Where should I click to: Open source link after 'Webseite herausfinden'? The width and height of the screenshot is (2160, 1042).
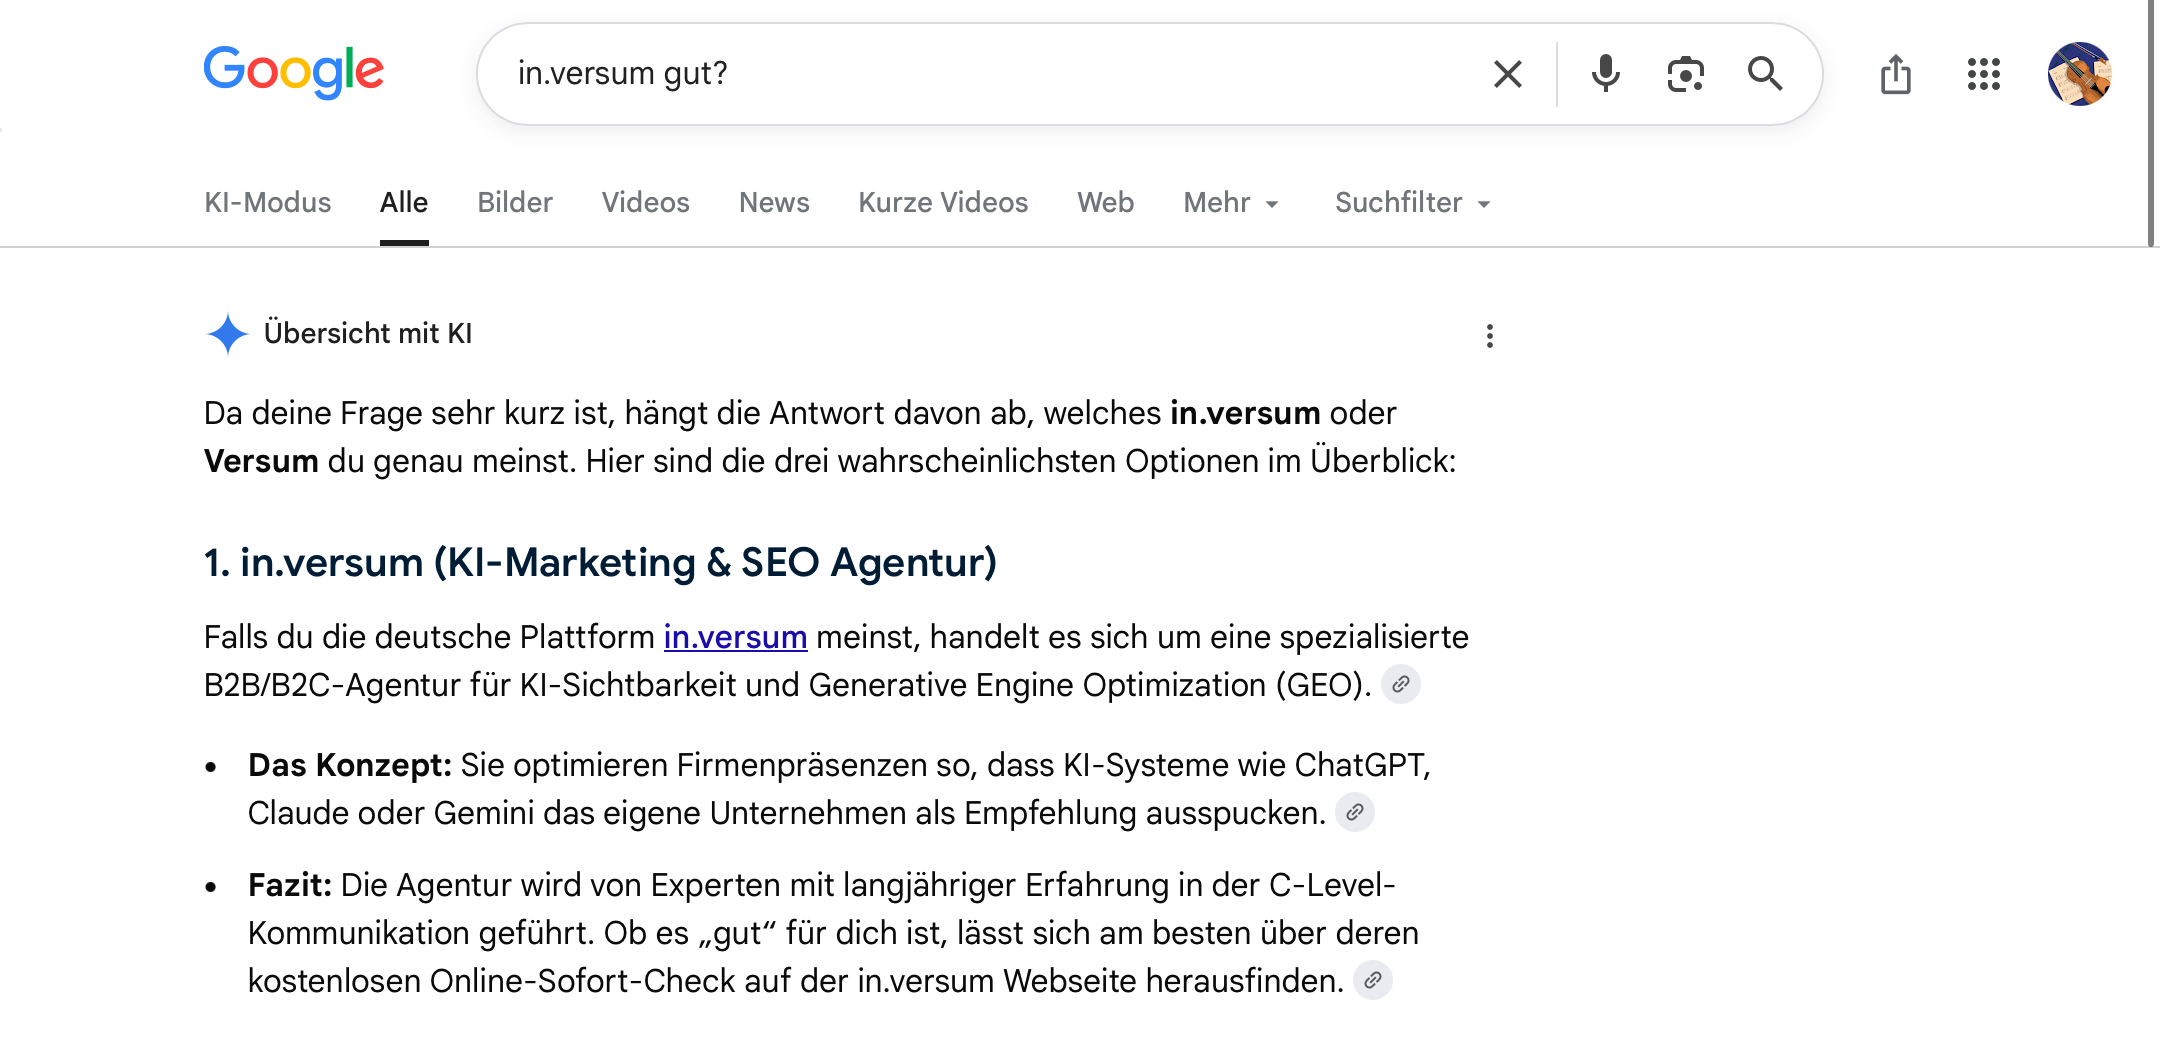click(x=1373, y=981)
